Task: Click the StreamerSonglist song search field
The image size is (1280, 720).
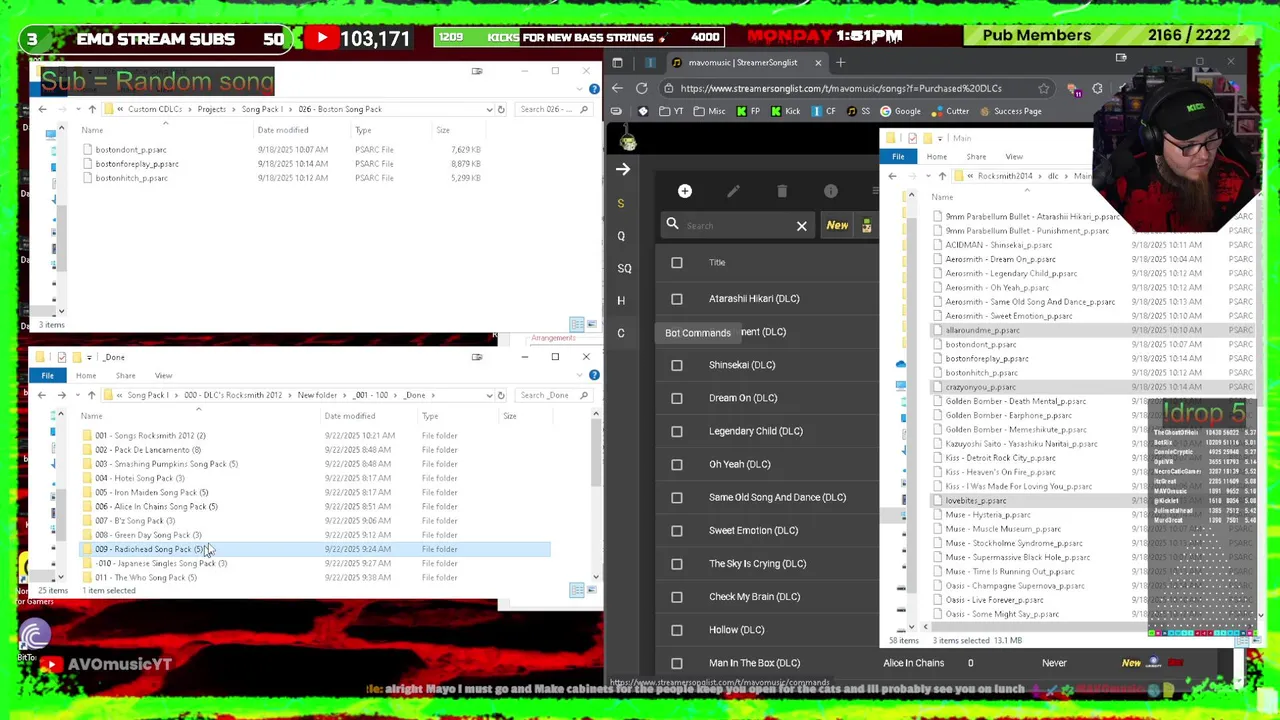Action: tap(737, 226)
